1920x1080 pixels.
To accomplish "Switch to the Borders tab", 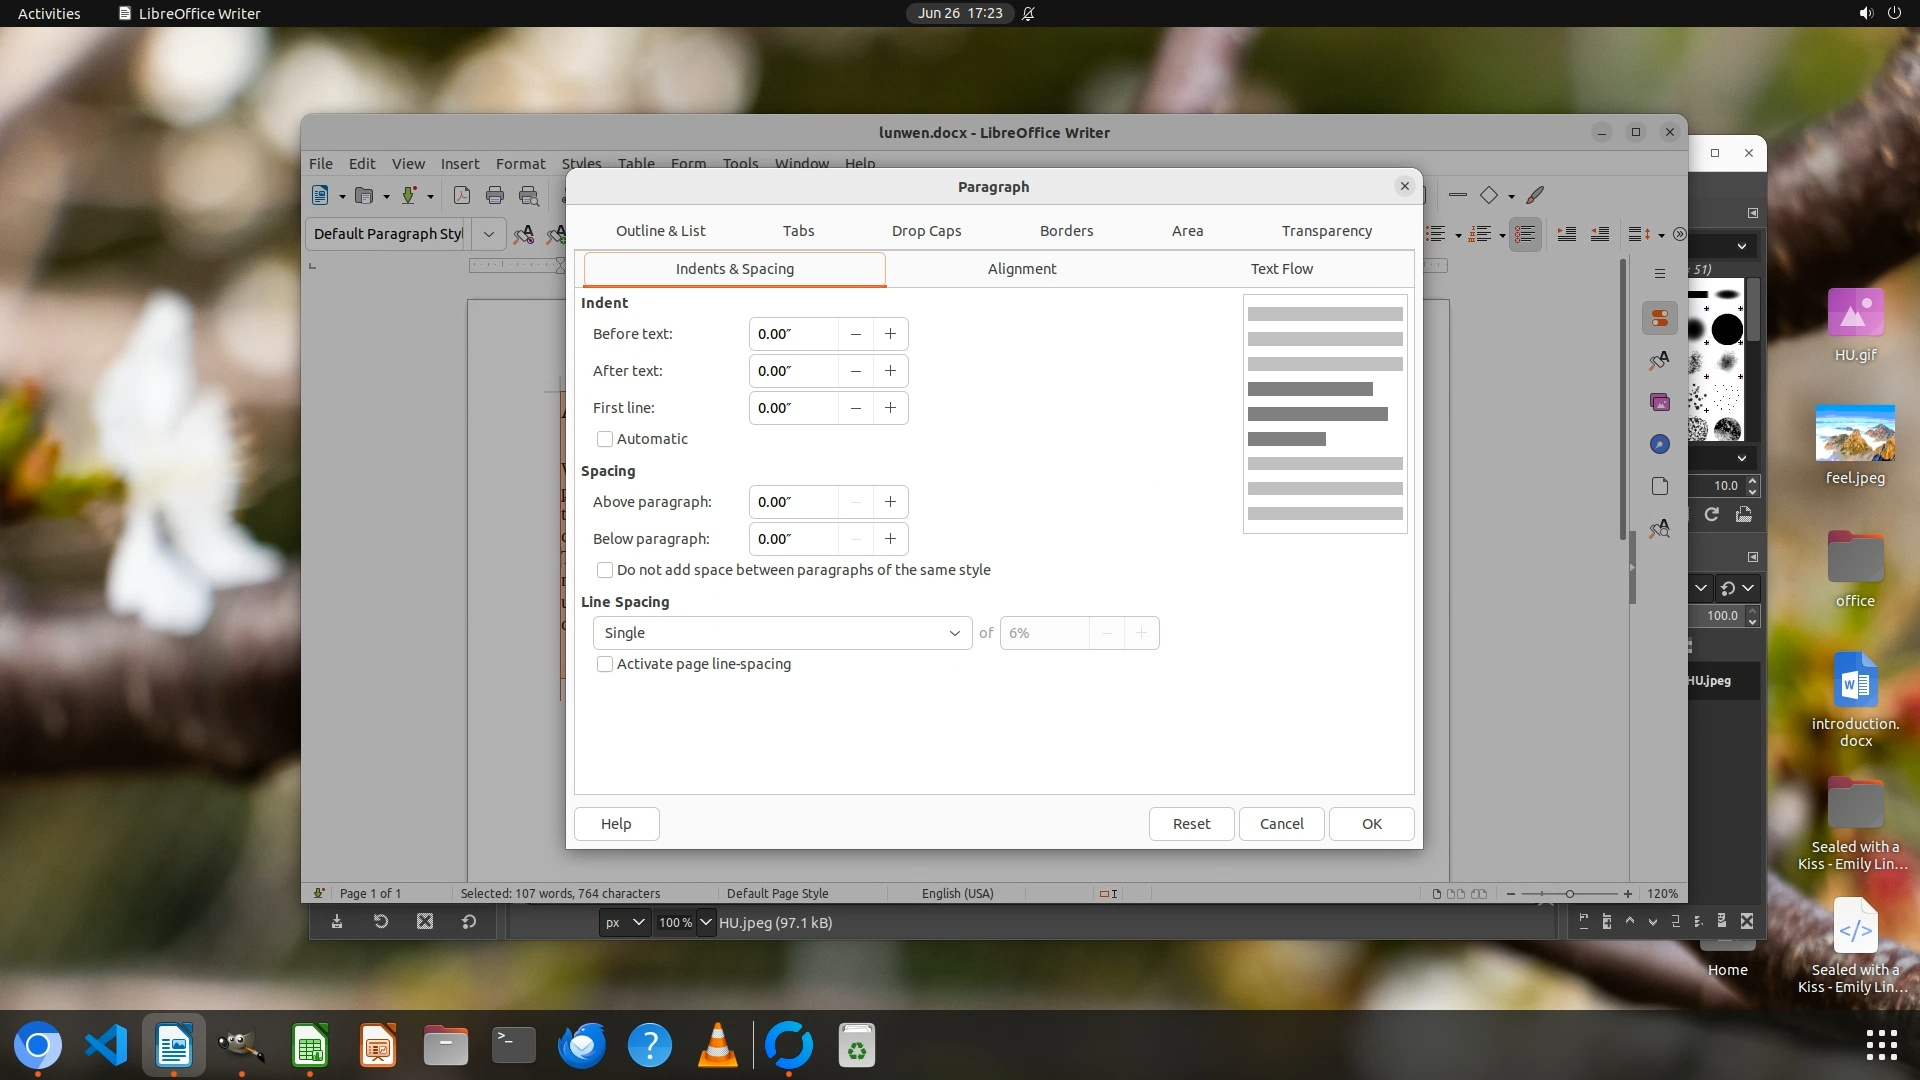I will pos(1066,231).
